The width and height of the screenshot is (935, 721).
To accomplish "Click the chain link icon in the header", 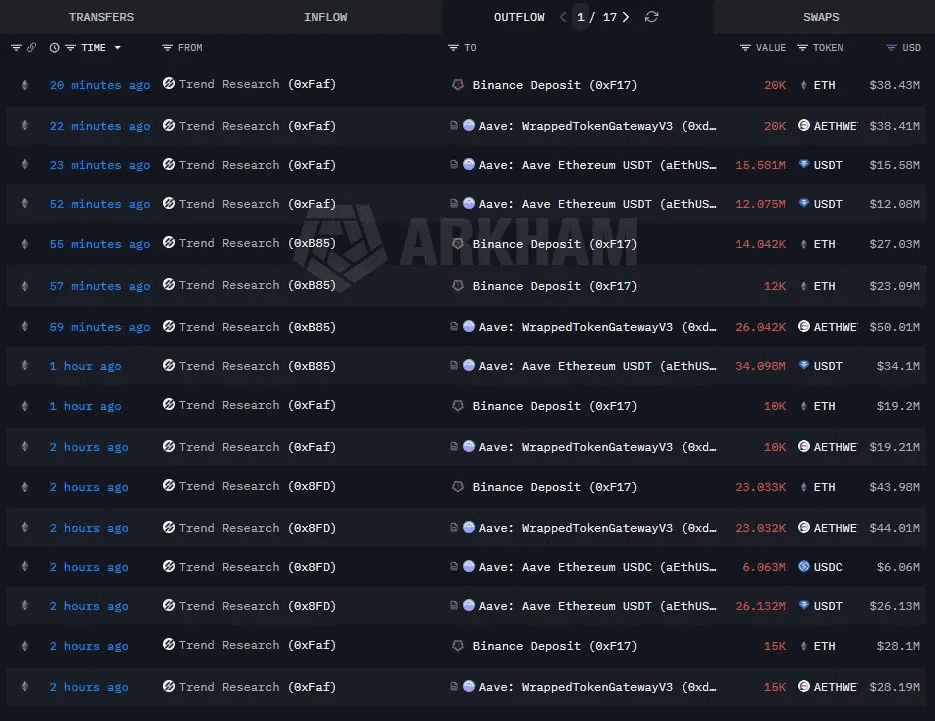I will [x=31, y=48].
